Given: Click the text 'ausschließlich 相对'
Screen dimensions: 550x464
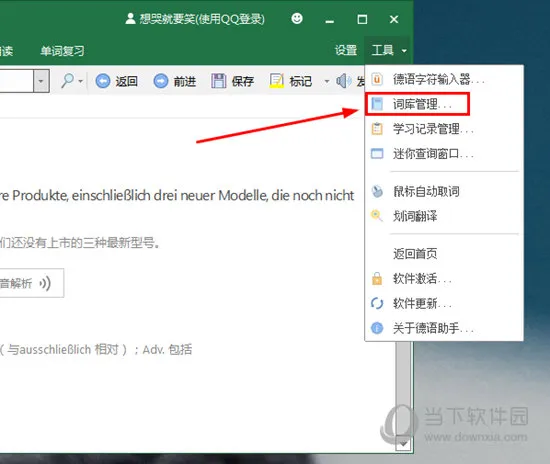Looking at the screenshot, I should [x=69, y=349].
